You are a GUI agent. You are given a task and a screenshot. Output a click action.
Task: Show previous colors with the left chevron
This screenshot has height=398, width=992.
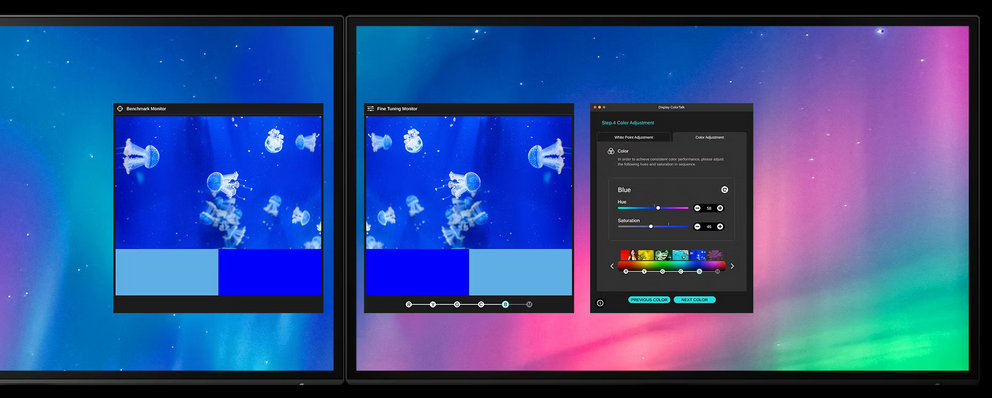pos(612,266)
